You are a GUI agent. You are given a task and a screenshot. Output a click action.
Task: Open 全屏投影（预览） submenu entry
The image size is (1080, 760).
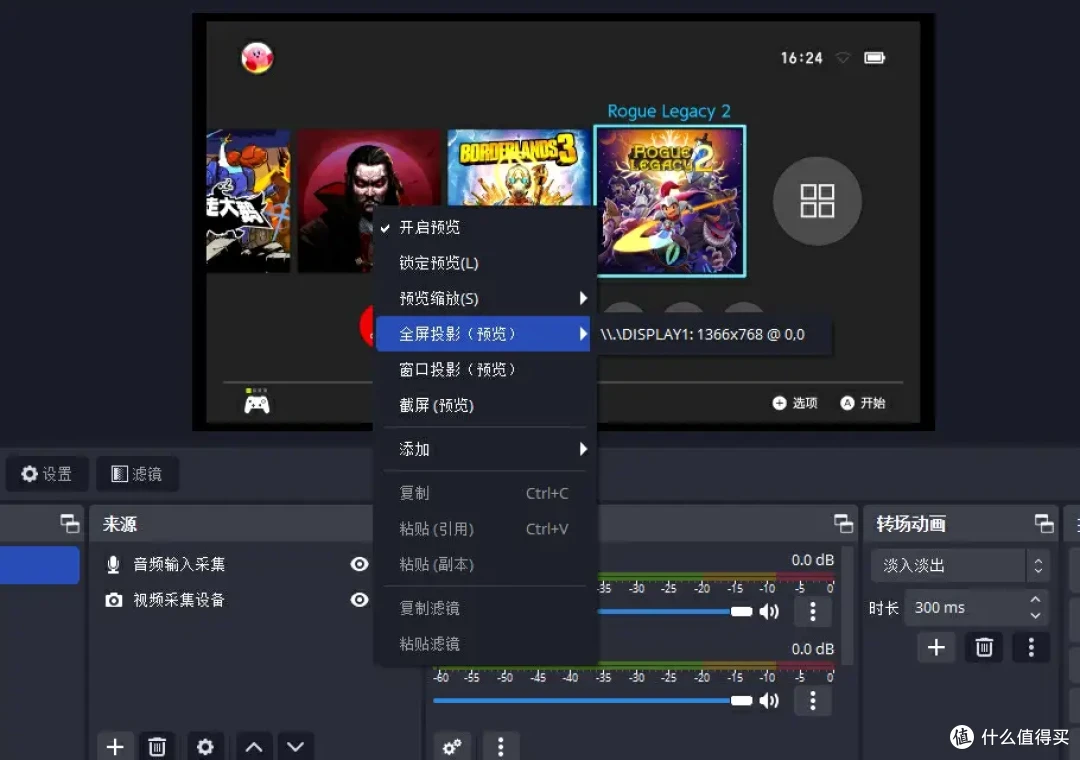pos(484,334)
